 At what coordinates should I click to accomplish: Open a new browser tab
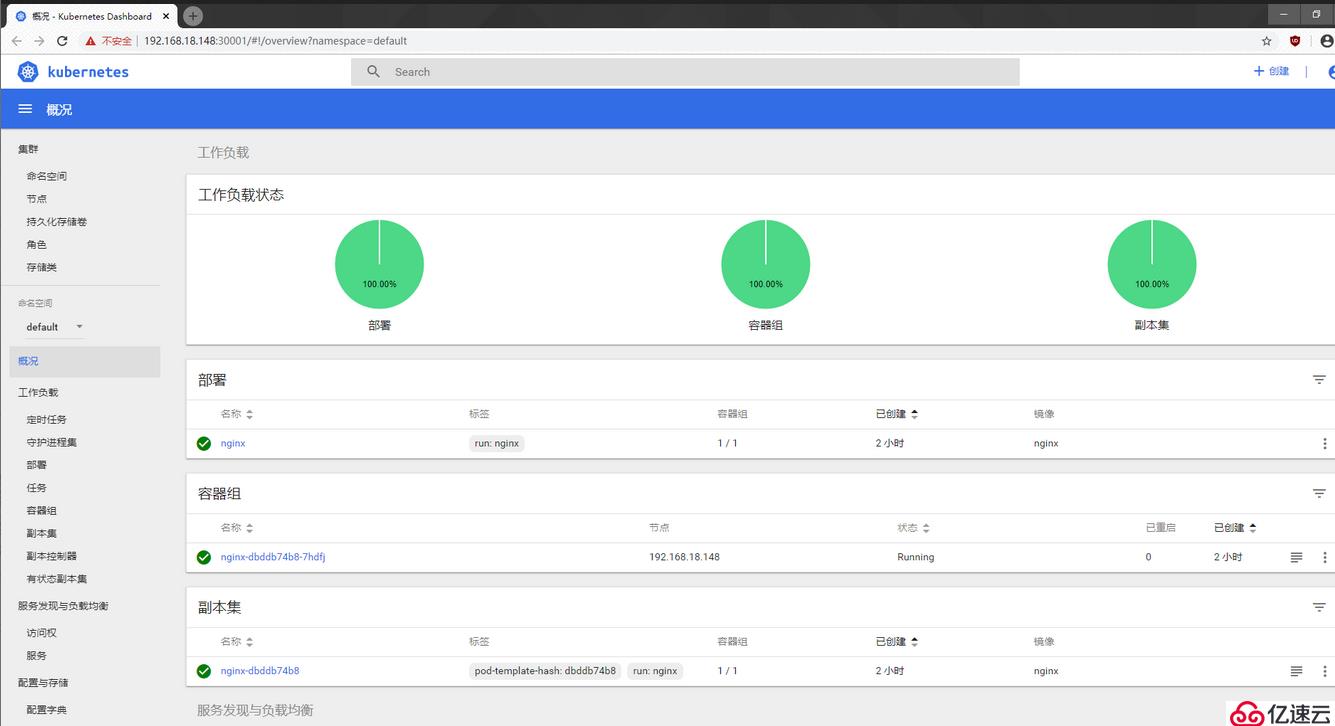[194, 16]
